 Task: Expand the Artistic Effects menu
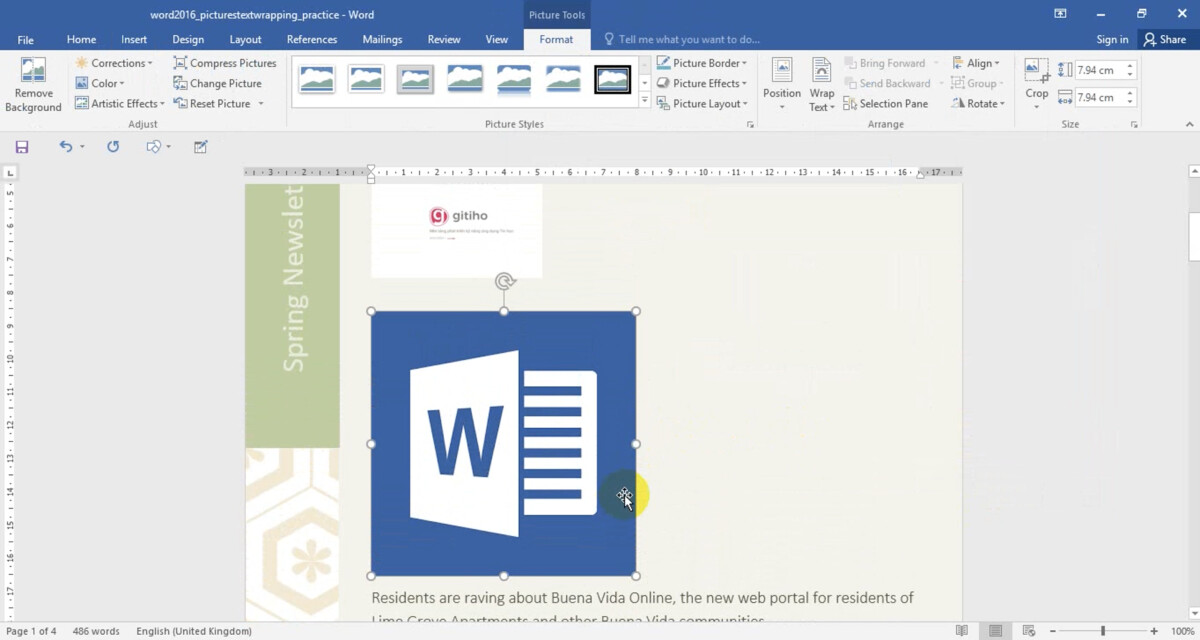120,103
